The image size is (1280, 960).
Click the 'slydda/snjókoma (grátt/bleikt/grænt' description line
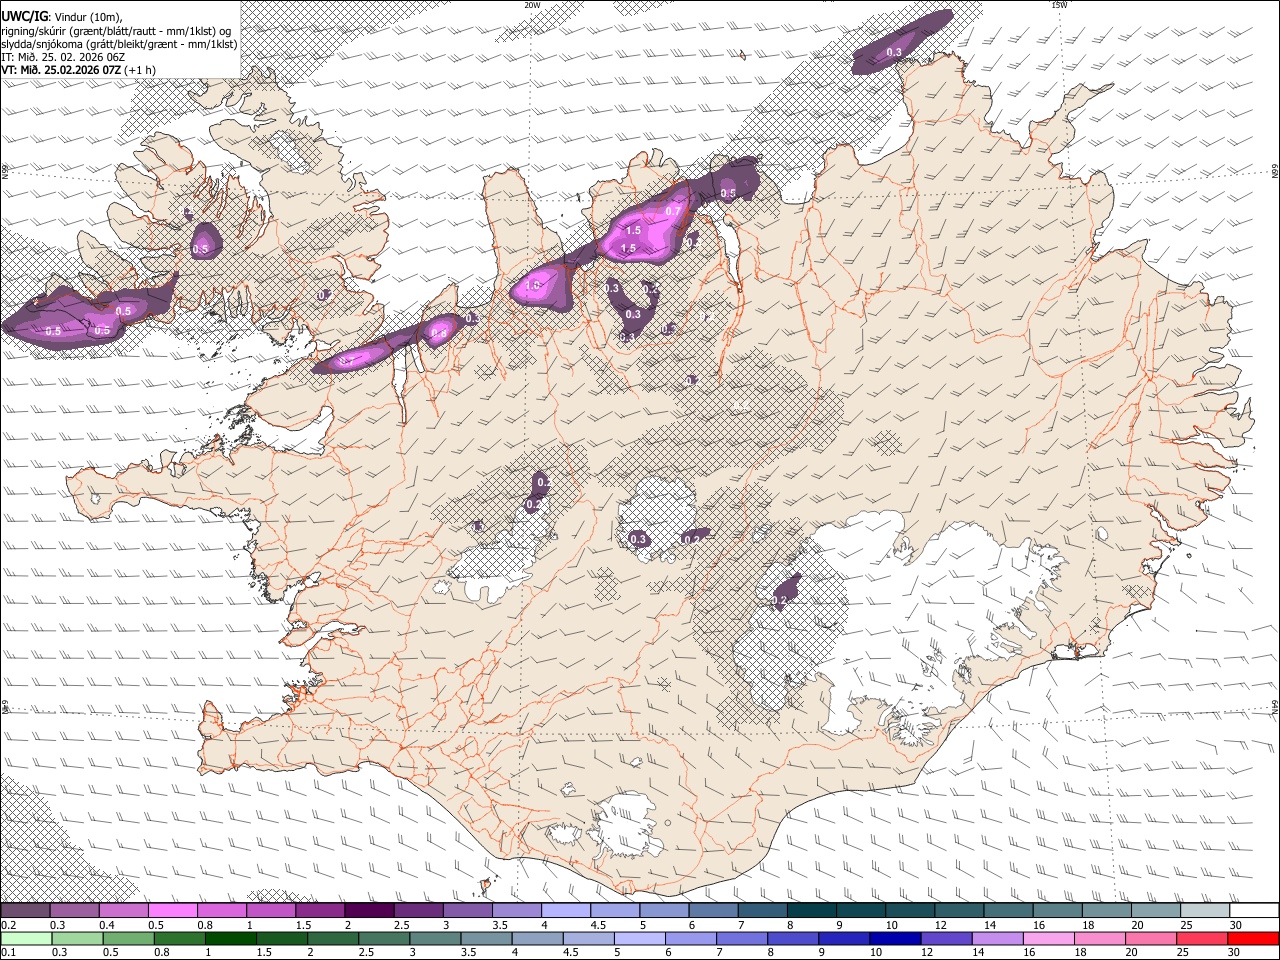(119, 44)
